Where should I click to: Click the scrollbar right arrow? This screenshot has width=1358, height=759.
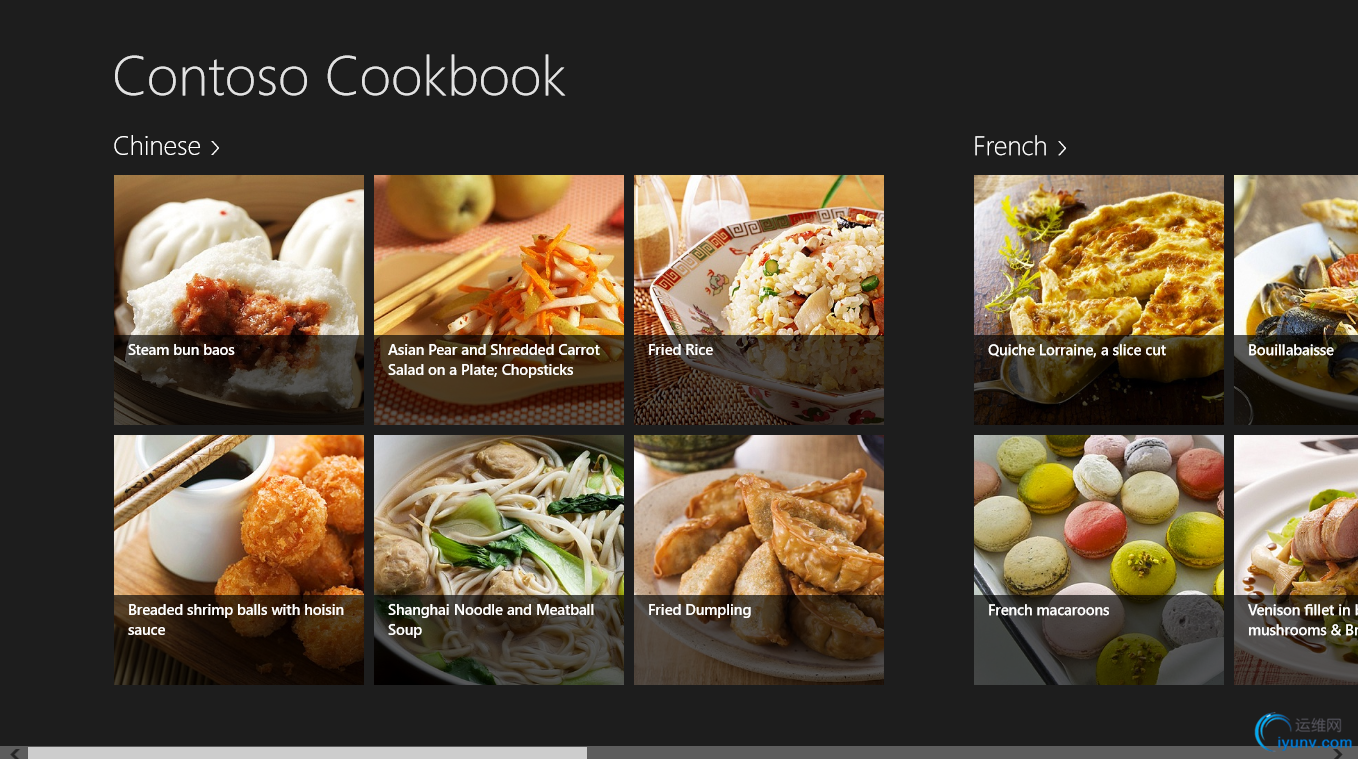point(1340,753)
